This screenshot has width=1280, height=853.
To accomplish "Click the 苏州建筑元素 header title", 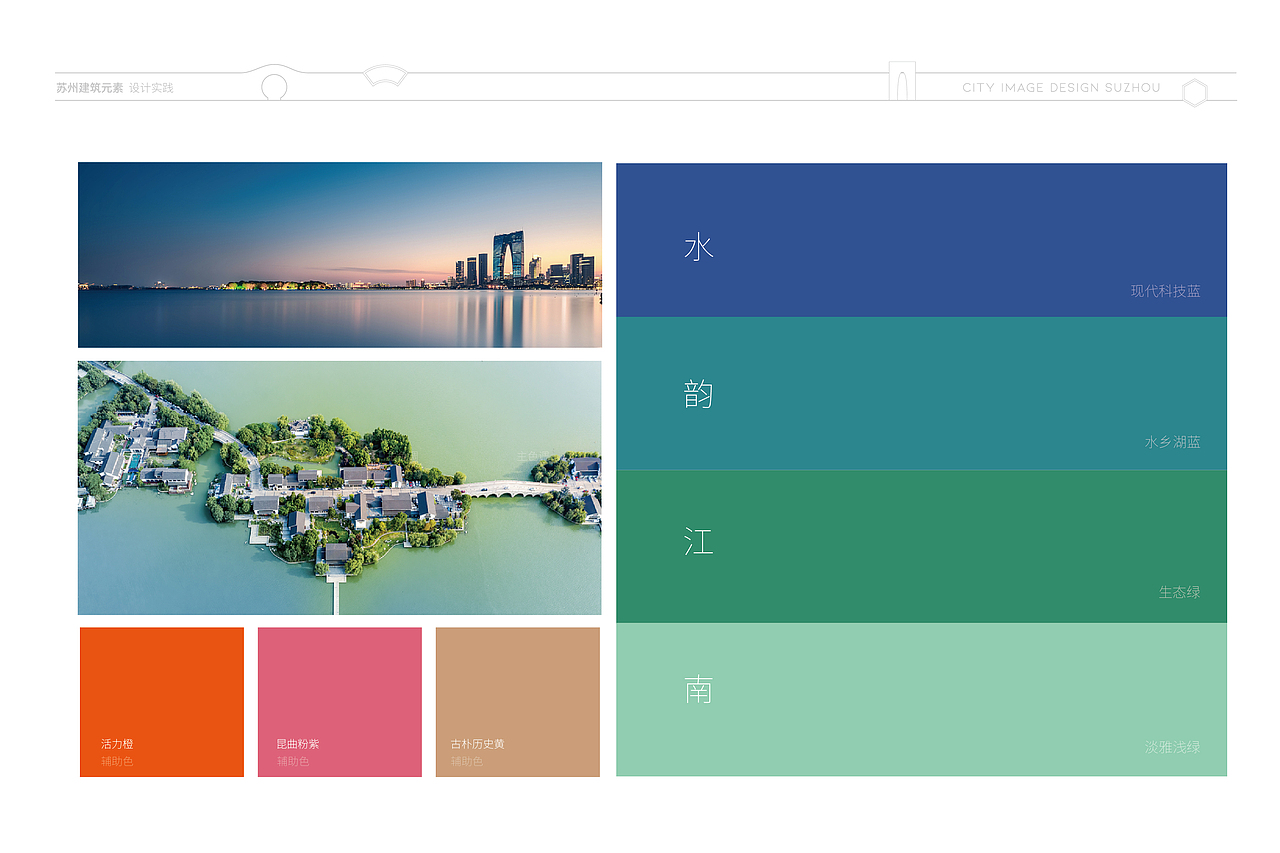I will point(90,88).
